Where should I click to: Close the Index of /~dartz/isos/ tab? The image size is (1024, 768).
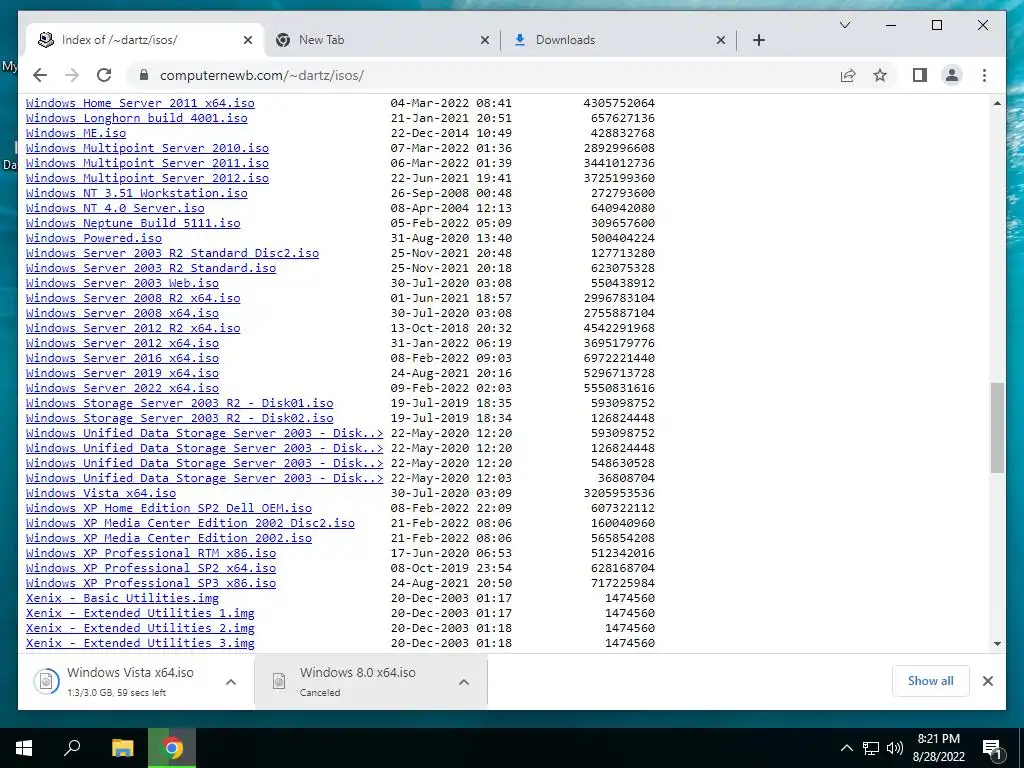[248, 40]
